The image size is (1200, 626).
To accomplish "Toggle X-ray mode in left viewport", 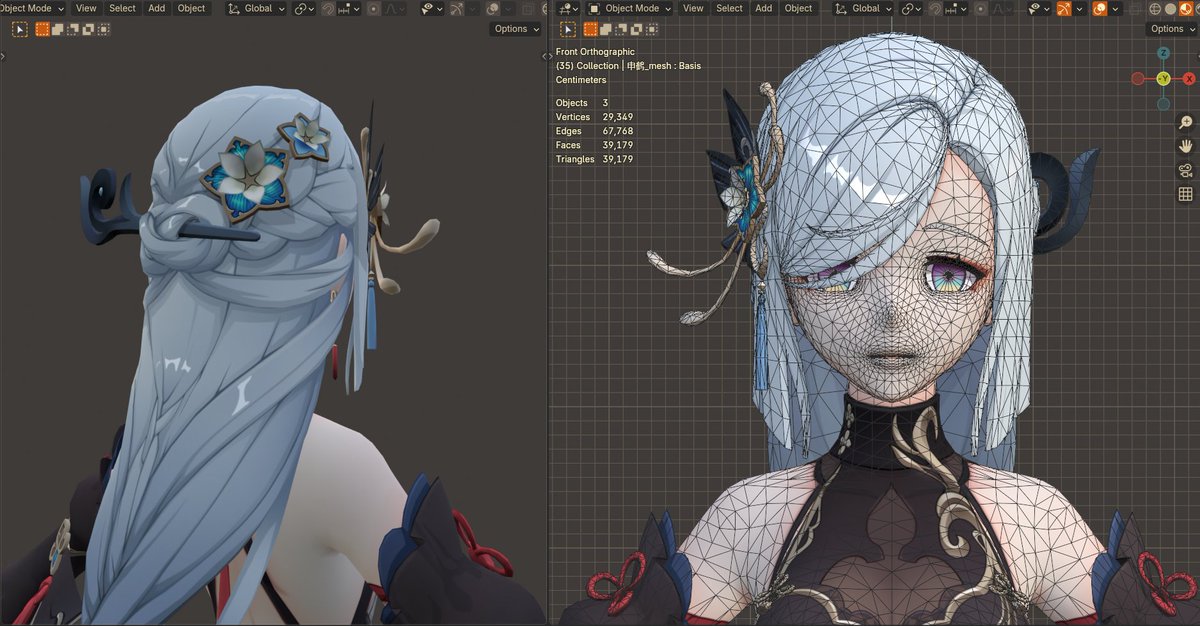I will tap(527, 8).
